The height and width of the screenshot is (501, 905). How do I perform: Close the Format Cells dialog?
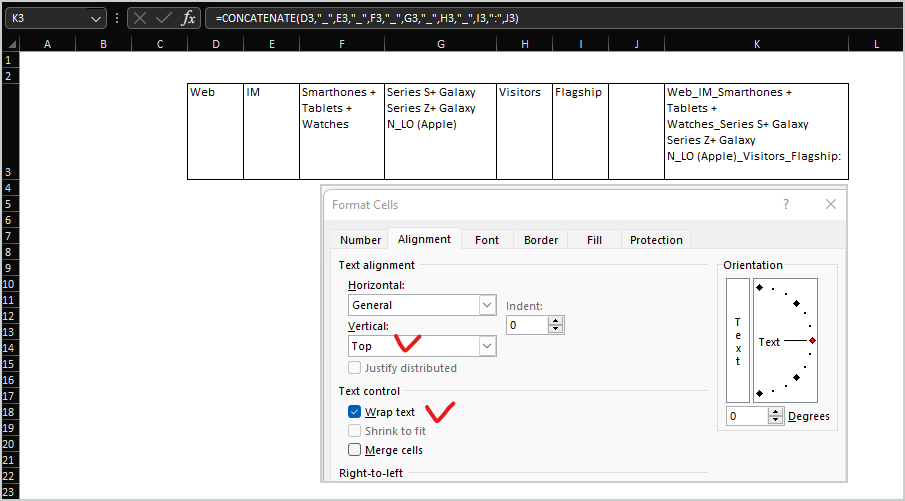831,204
